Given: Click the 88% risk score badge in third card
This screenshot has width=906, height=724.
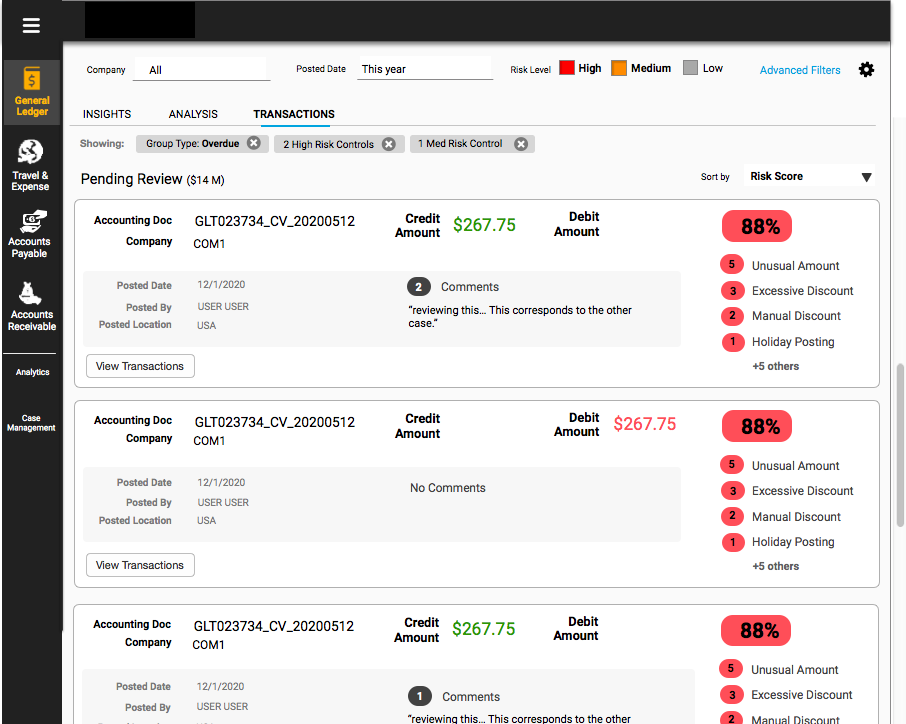Looking at the screenshot, I should point(756,630).
